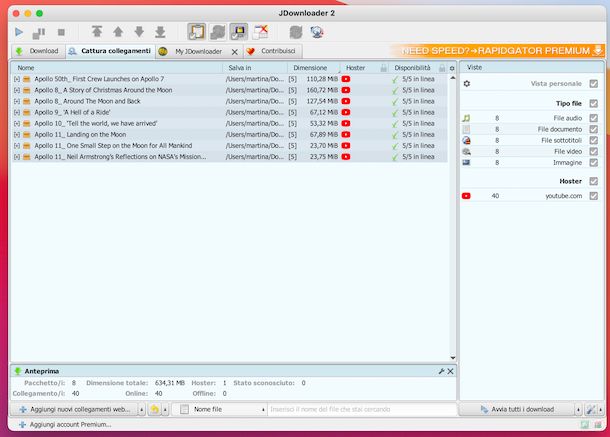The width and height of the screenshot is (610, 437).
Task: Open table column settings gear icon
Action: pos(452,68)
